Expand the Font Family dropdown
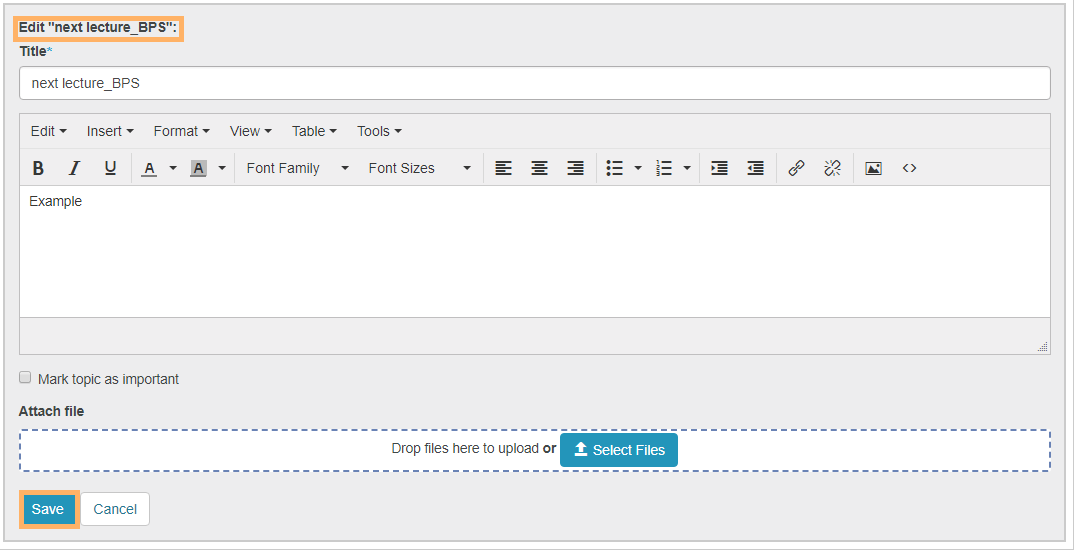This screenshot has width=1075, height=552. tap(297, 168)
